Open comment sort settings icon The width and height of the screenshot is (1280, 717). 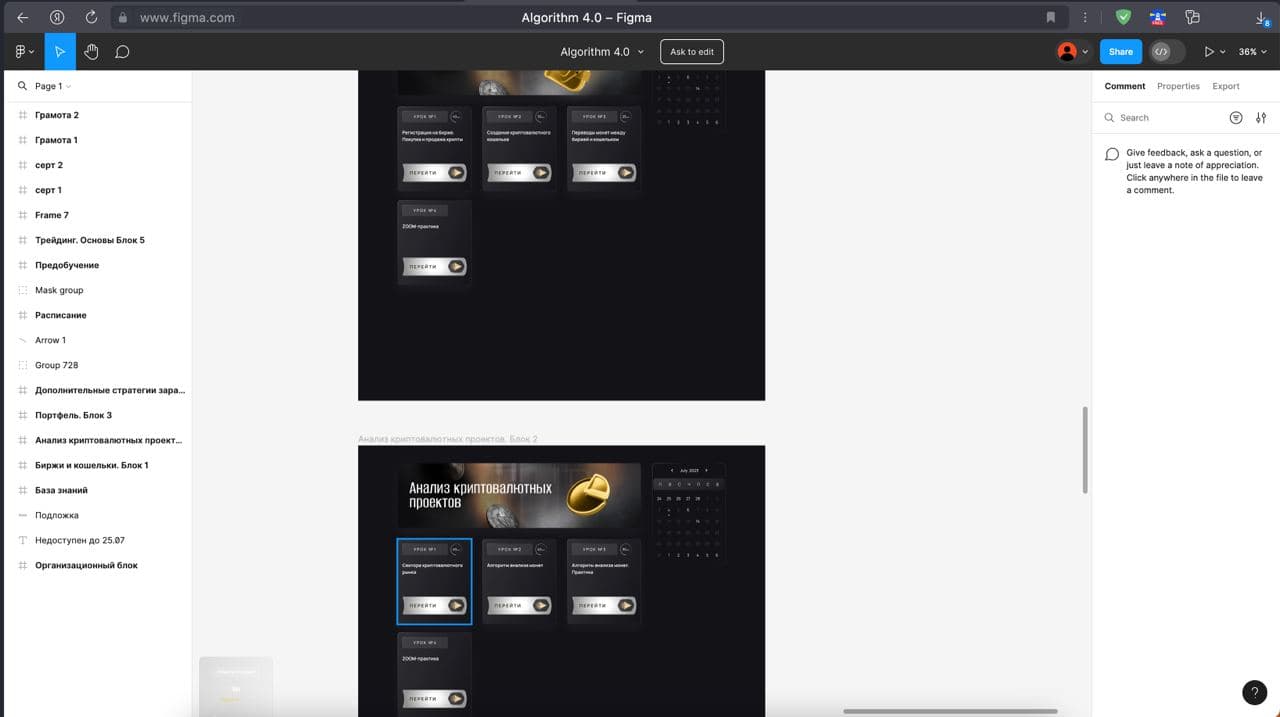click(x=1261, y=118)
